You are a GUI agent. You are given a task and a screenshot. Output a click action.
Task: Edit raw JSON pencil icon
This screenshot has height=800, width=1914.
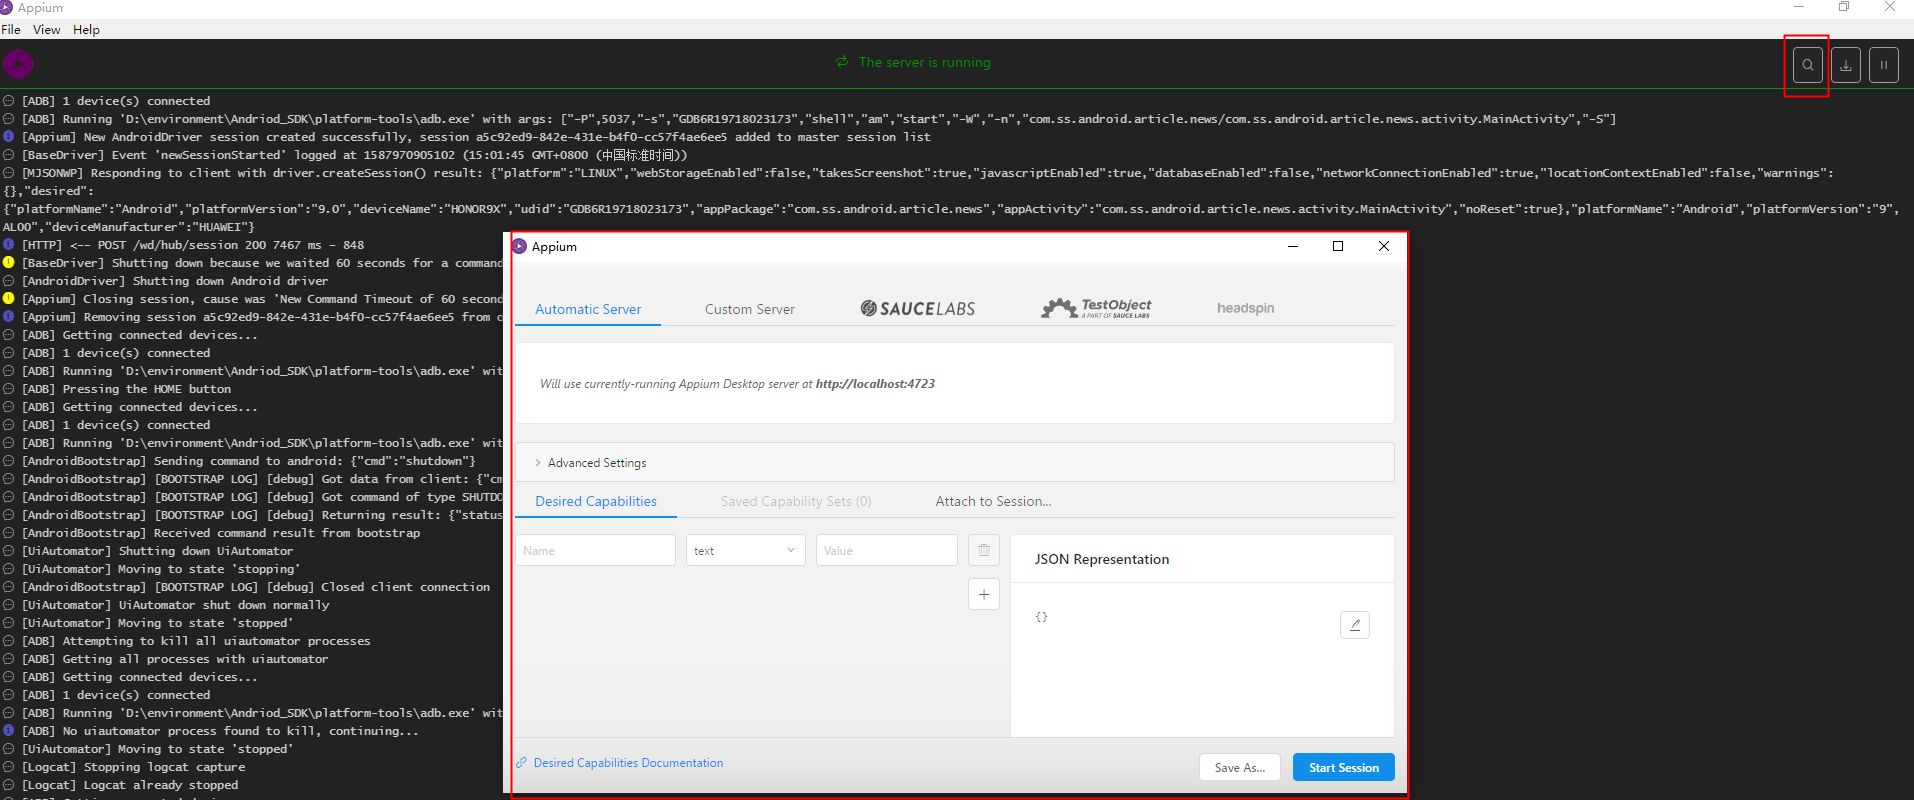pos(1355,625)
